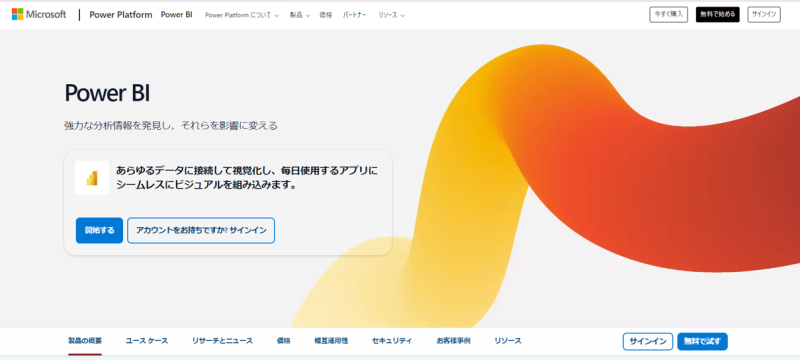Click the blue 開始する button
The width and height of the screenshot is (800, 360).
tap(99, 230)
